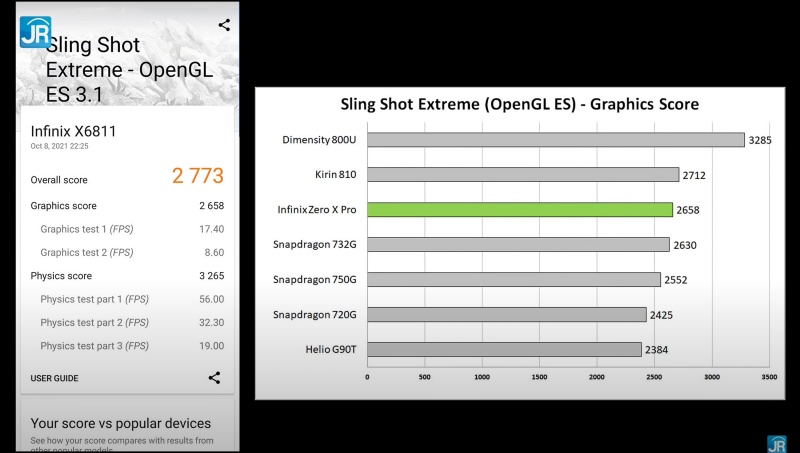Image resolution: width=800 pixels, height=453 pixels.
Task: Click the Dimensity 800U bar
Action: [555, 140]
